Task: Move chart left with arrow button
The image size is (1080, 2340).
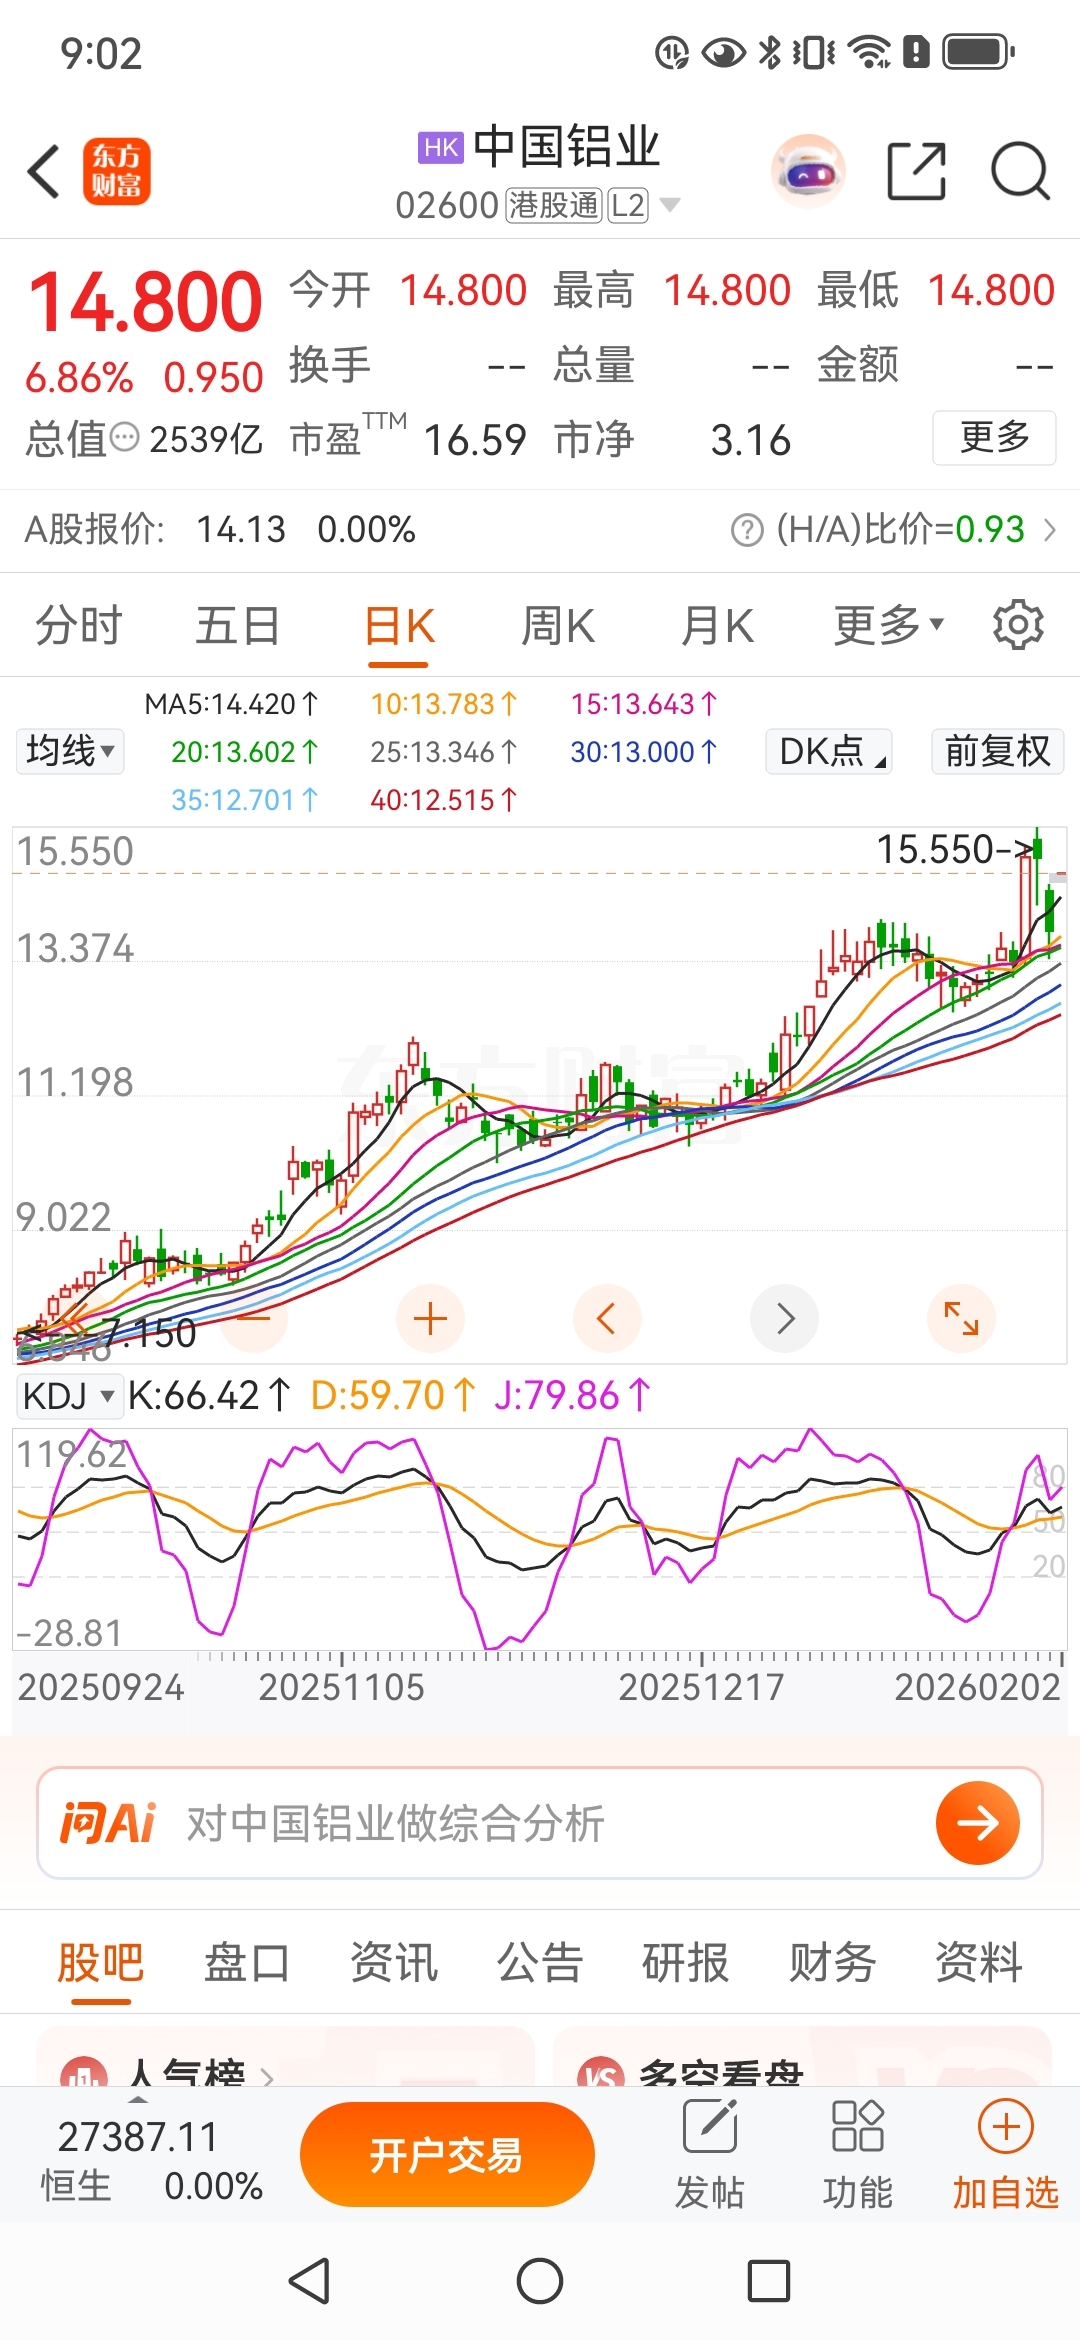Action: click(607, 1318)
